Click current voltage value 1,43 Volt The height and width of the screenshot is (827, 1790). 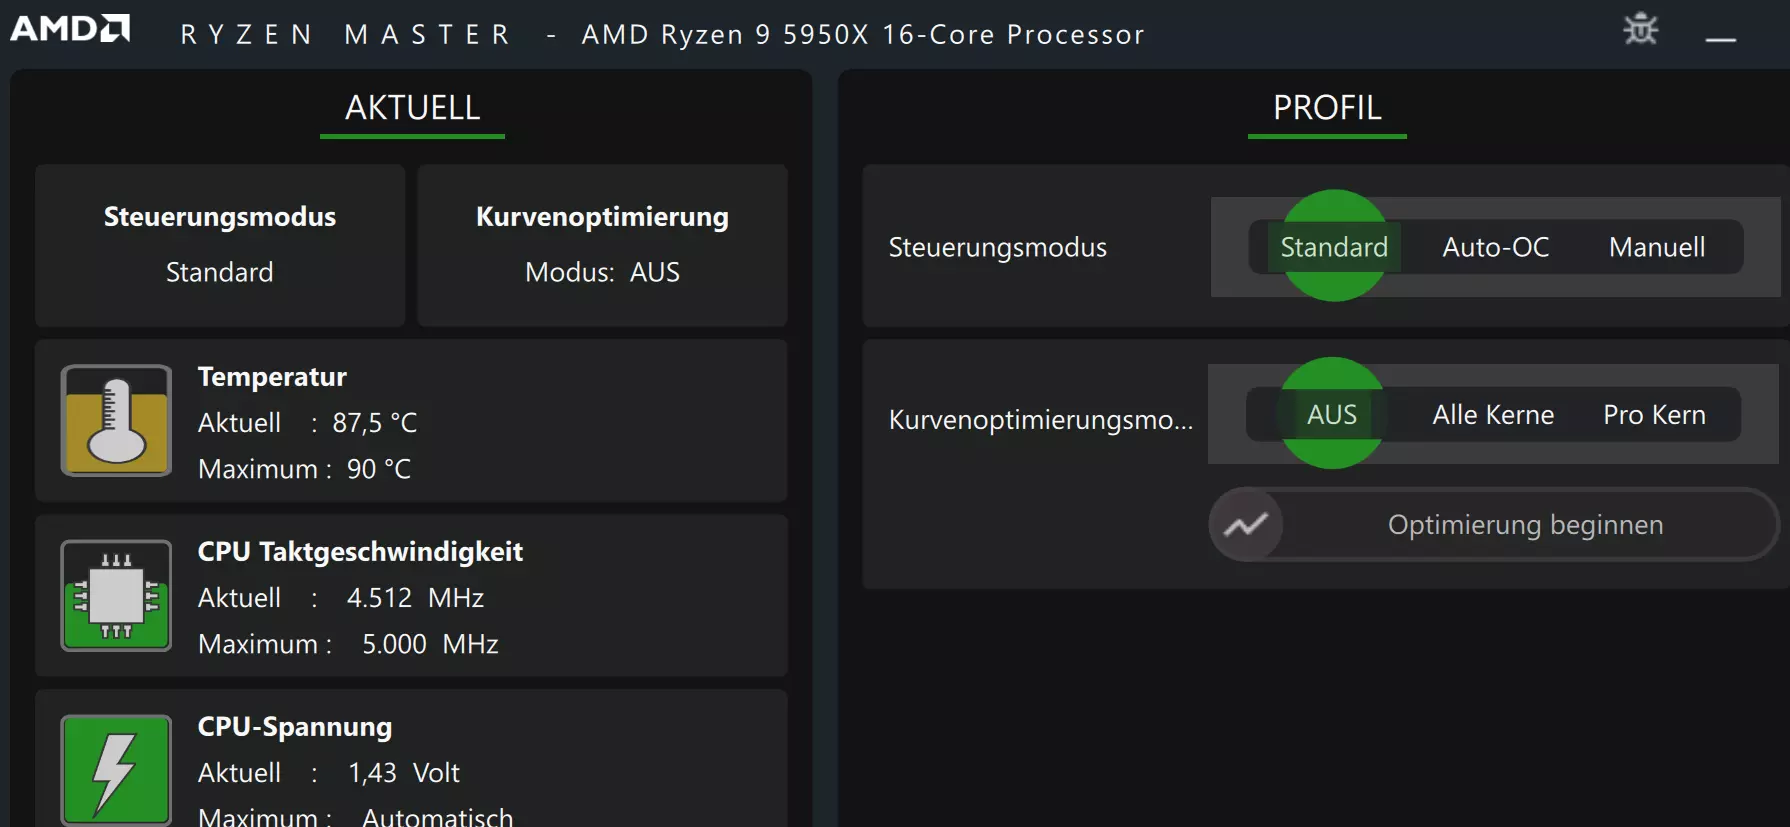coord(404,773)
